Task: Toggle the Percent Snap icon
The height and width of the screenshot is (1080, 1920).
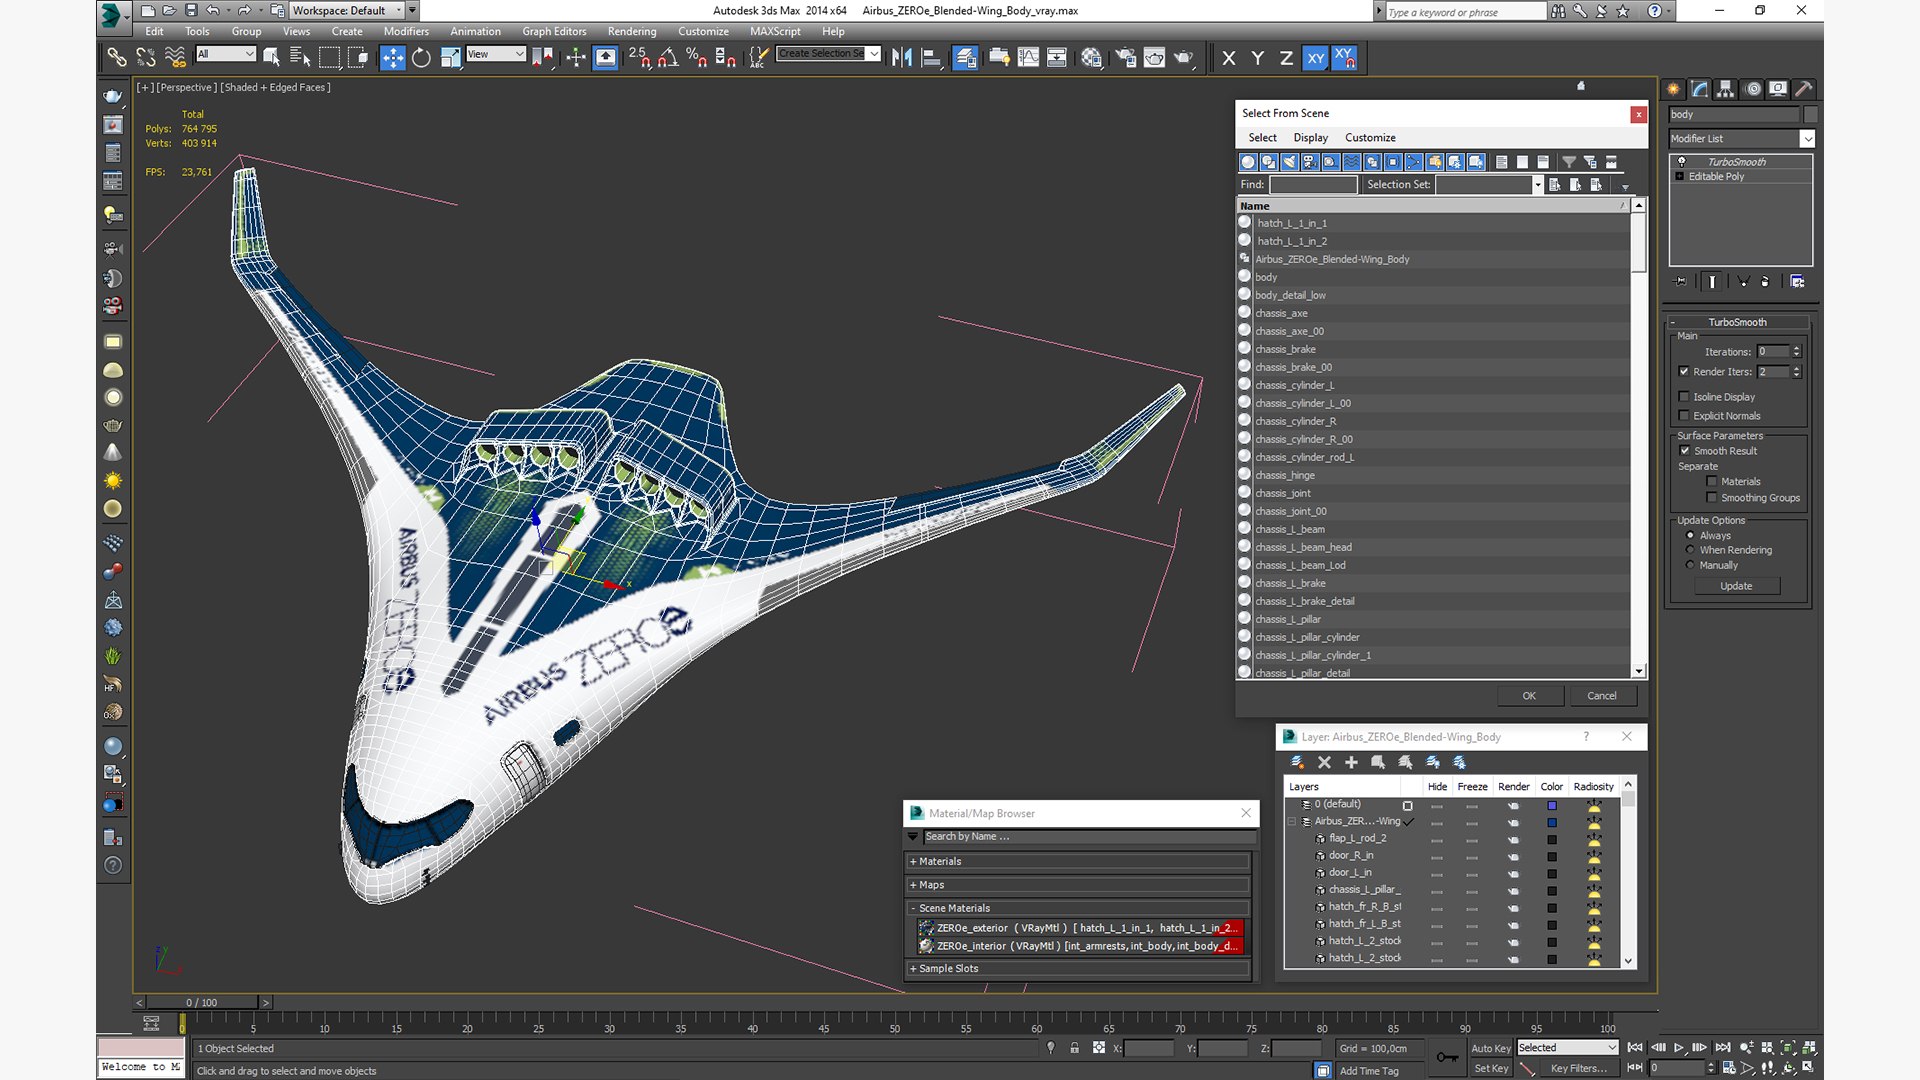Action: coord(697,57)
